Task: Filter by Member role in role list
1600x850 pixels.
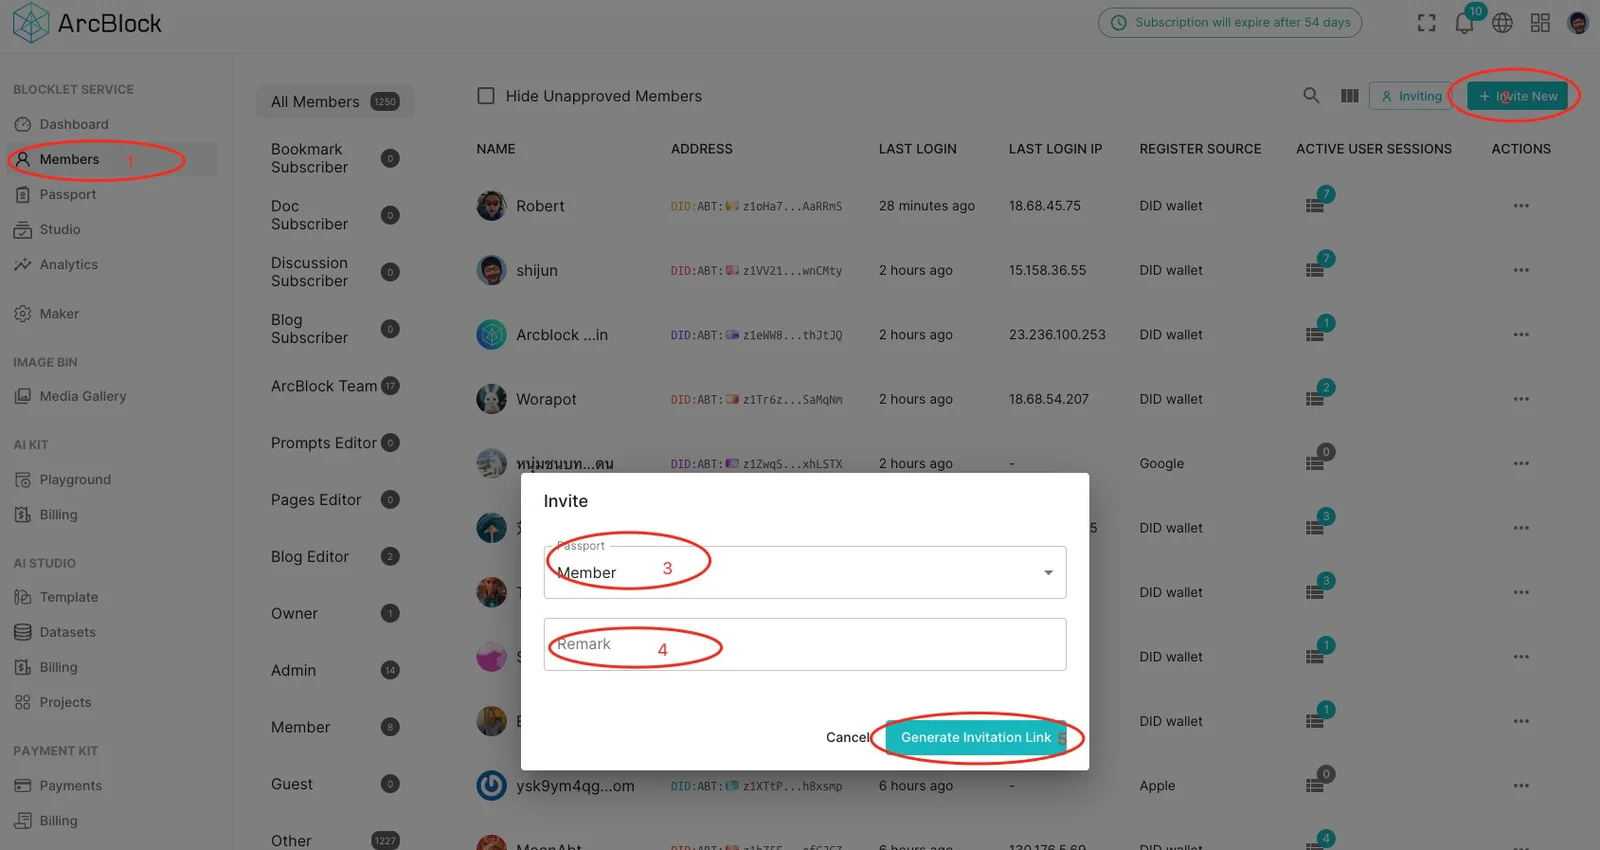Action: click(335, 727)
